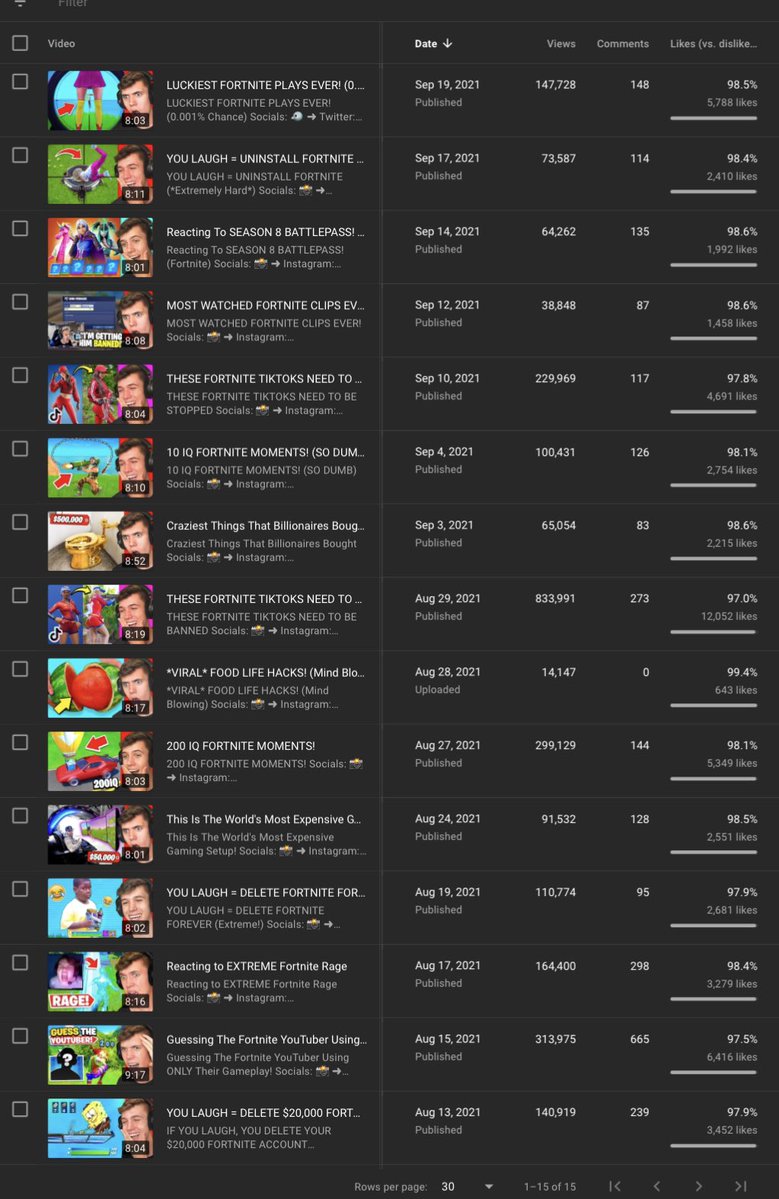Image resolution: width=779 pixels, height=1199 pixels.
Task: Click the Date sort arrow icon
Action: (x=448, y=44)
